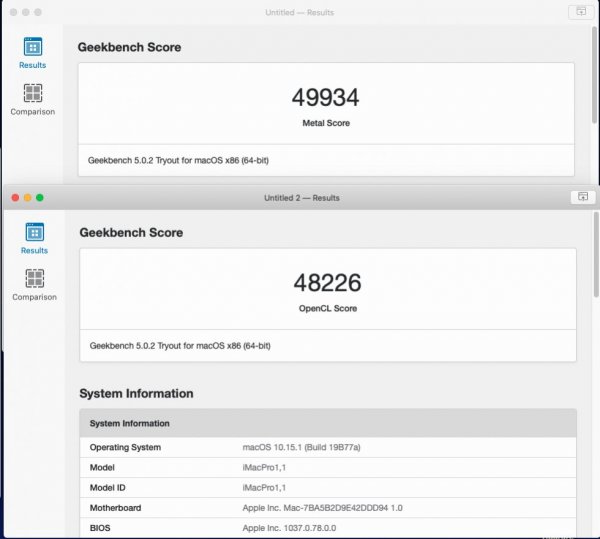Select the BIOS row
The height and width of the screenshot is (539, 600).
click(x=327, y=528)
